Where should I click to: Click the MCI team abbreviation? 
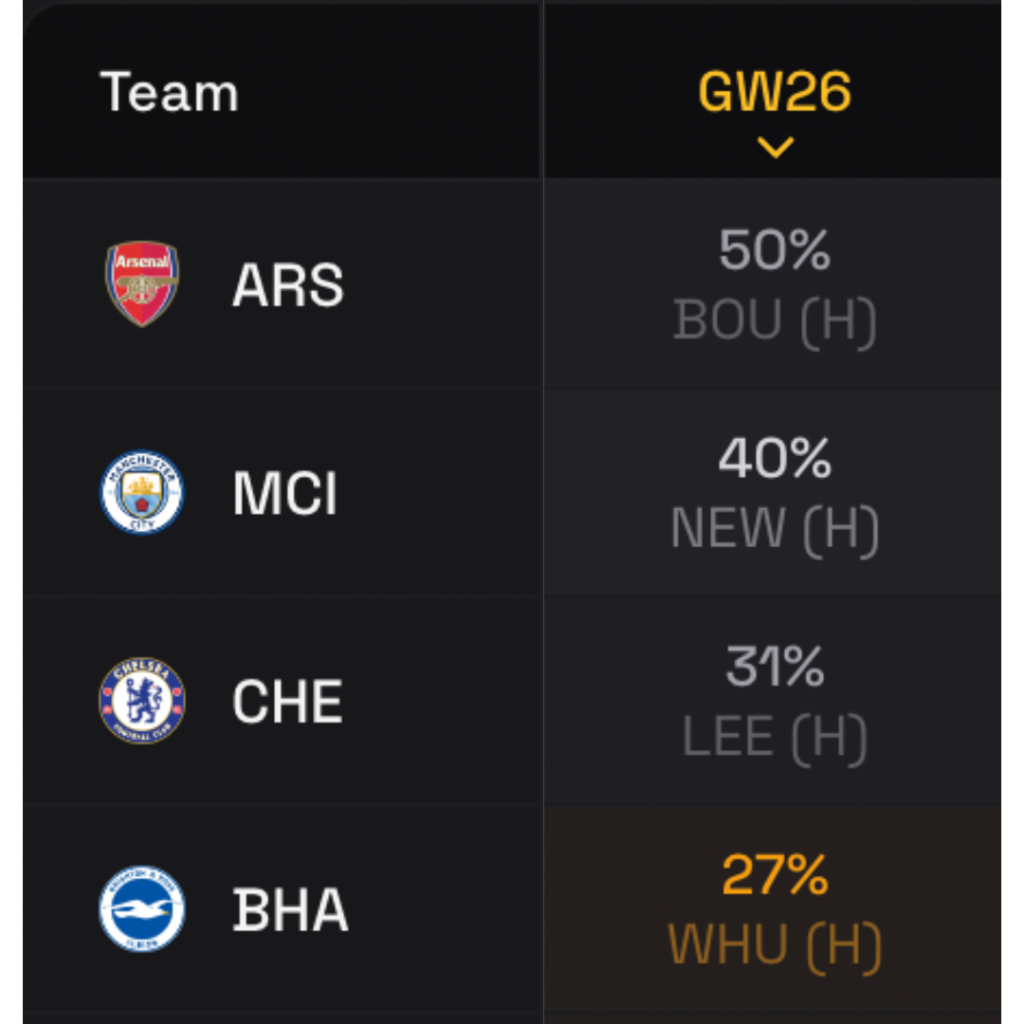(x=284, y=492)
